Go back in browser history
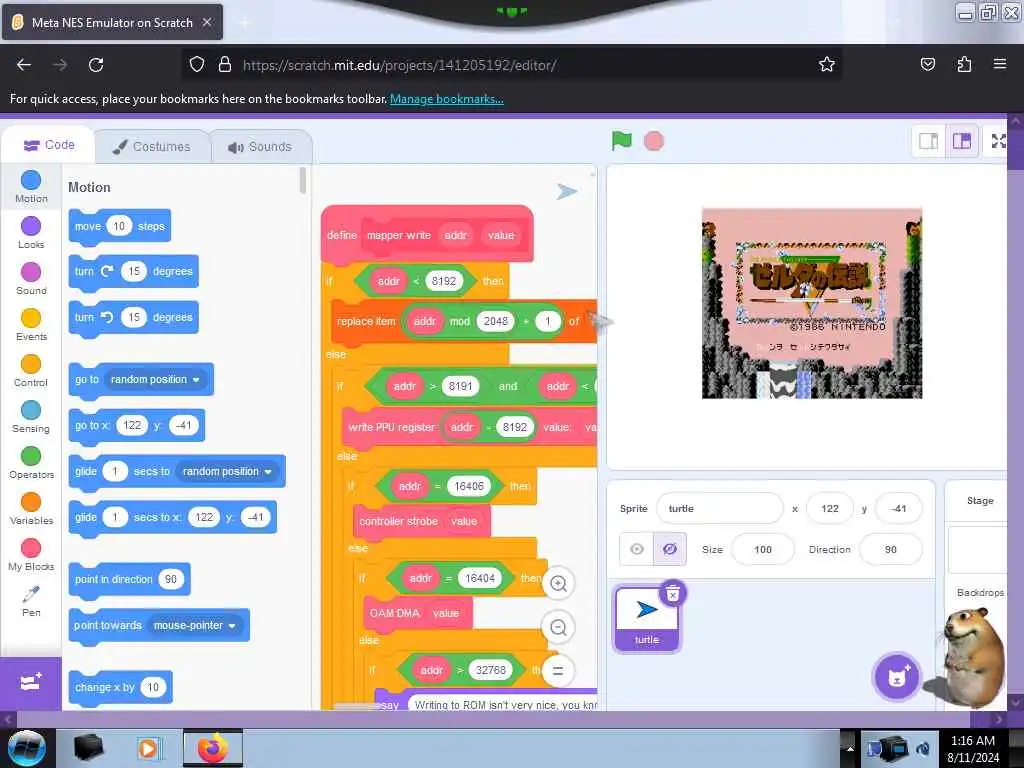The image size is (1024, 768). (x=24, y=65)
